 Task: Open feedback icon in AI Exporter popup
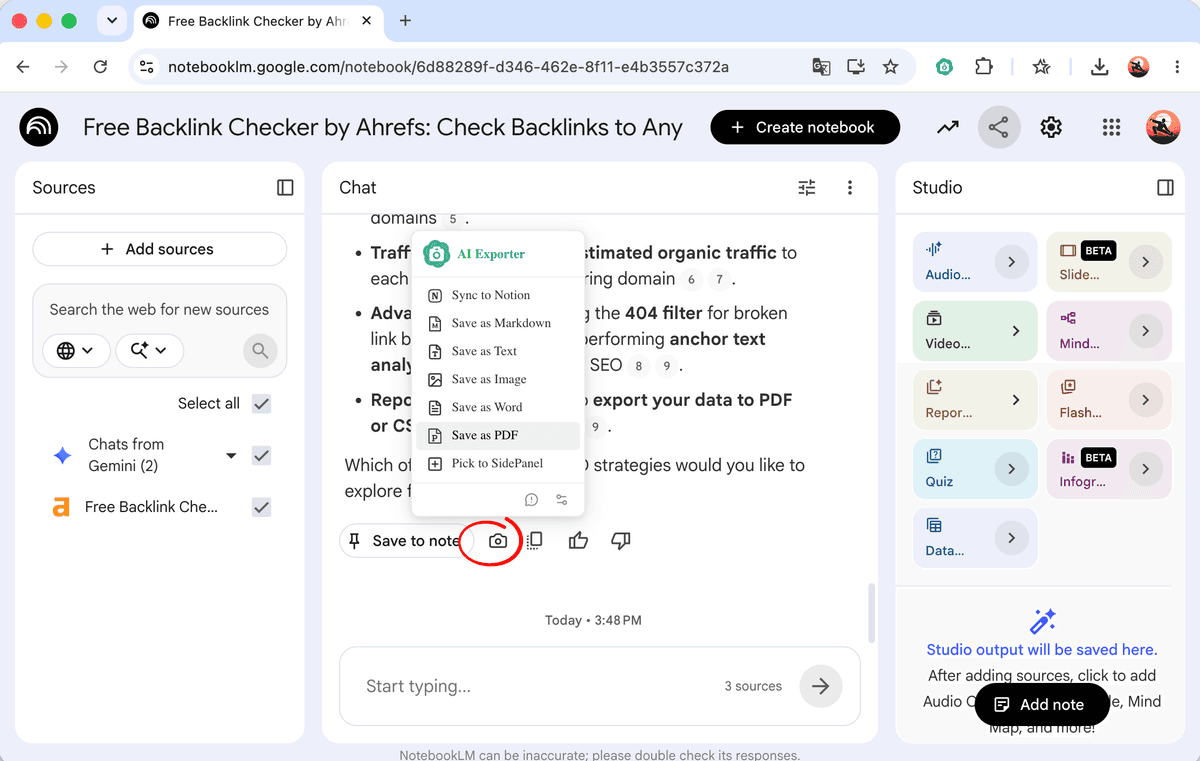(531, 500)
